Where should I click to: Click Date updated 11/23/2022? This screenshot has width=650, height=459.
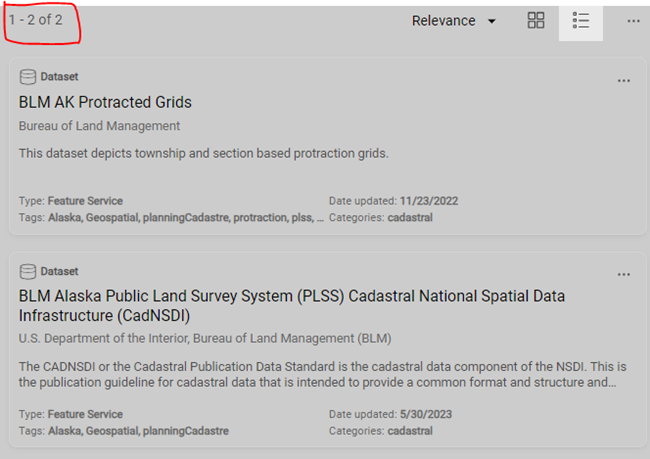pyautogui.click(x=393, y=201)
